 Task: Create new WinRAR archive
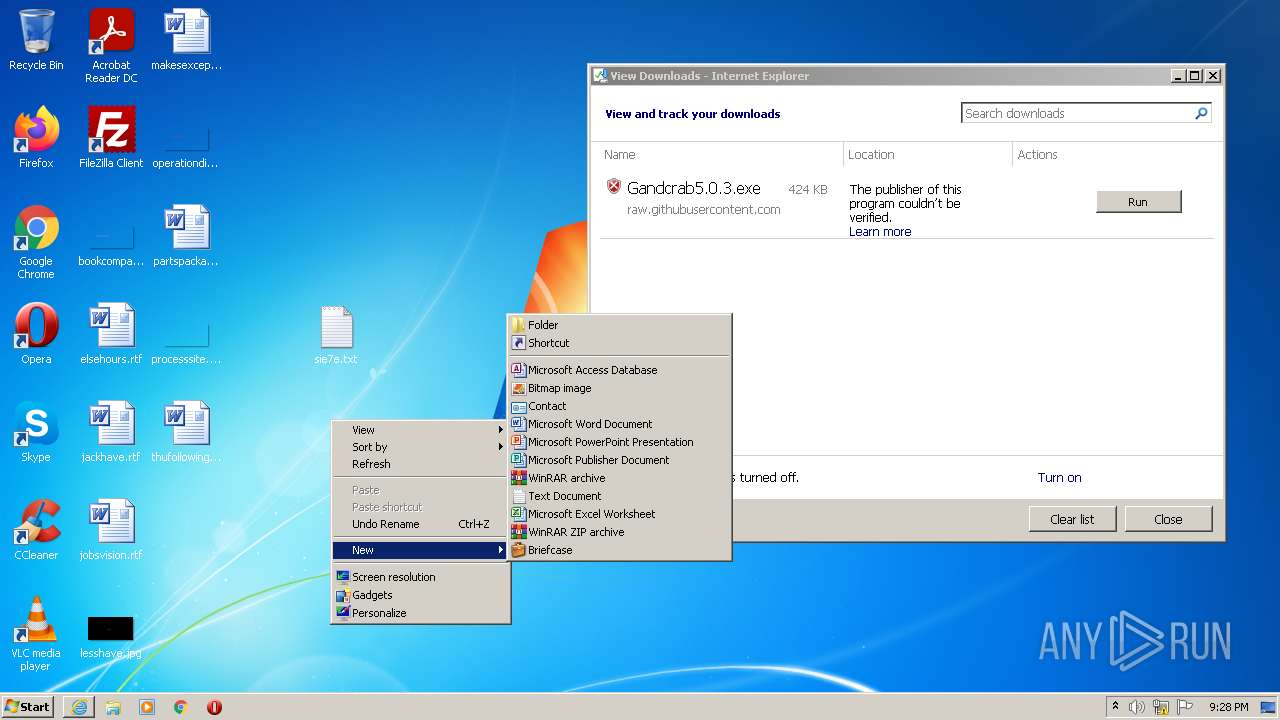pyautogui.click(x=620, y=478)
